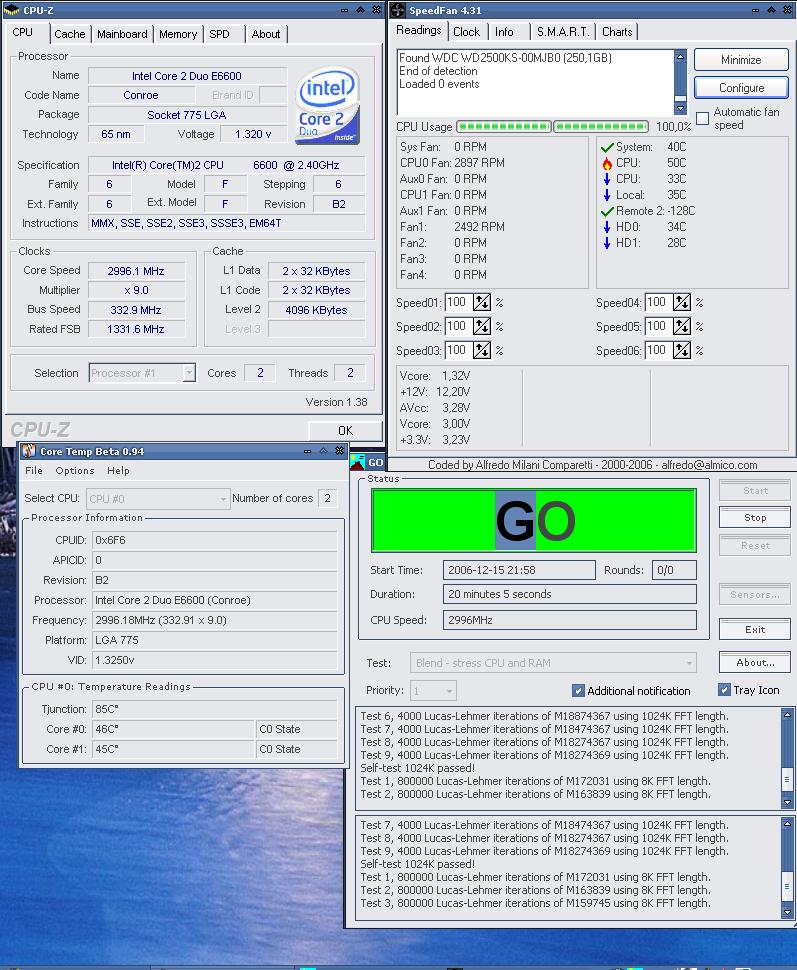Click the down arrow icon beside HD1

[x=607, y=243]
